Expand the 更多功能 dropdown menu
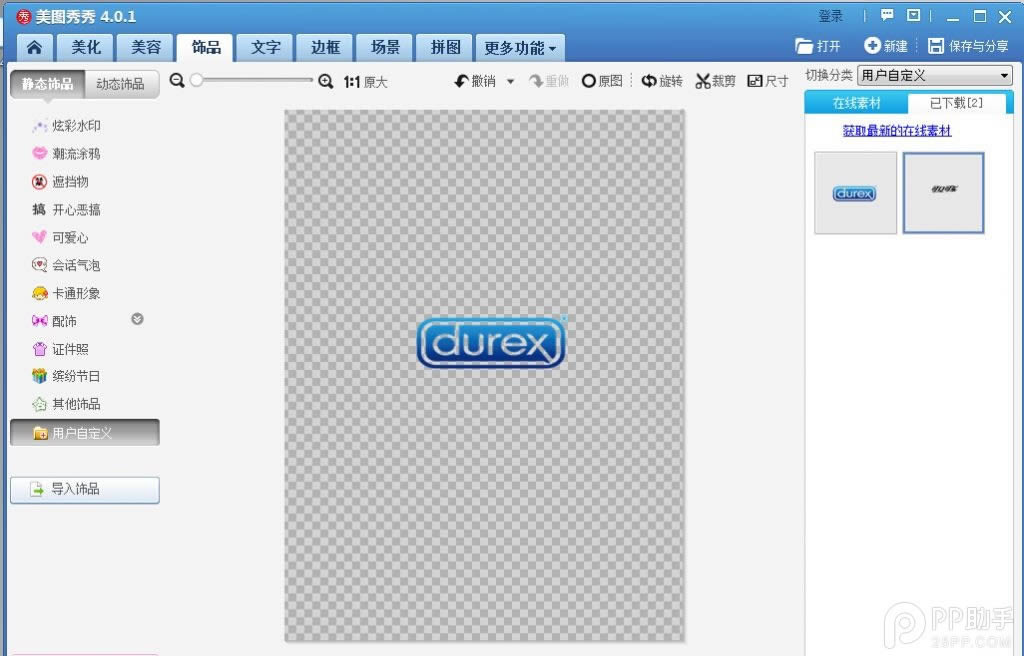 520,47
